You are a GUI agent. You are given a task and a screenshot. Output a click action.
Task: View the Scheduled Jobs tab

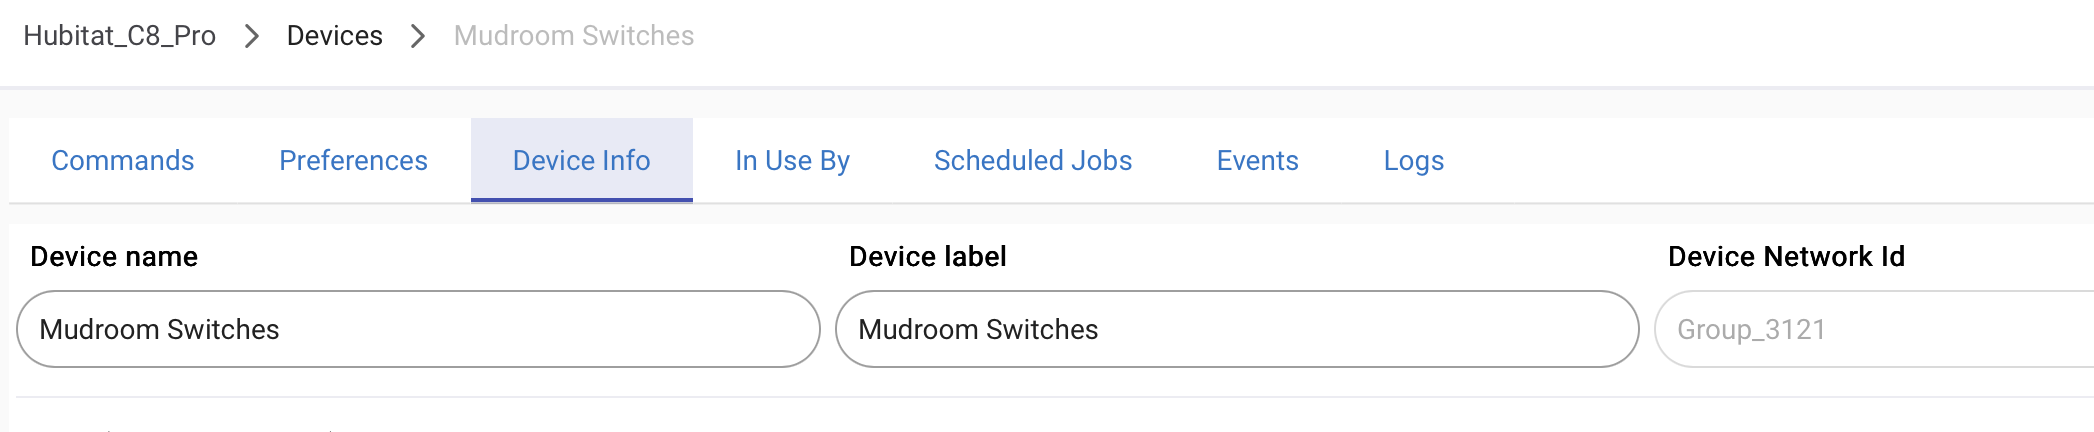pos(1033,161)
